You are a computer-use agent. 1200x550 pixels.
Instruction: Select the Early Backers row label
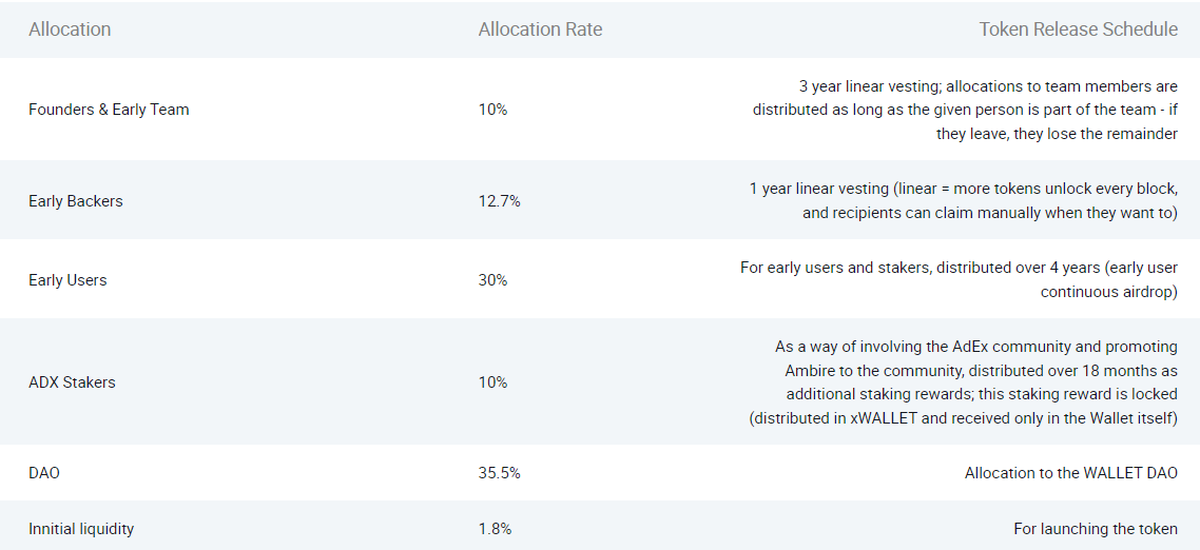[x=76, y=201]
